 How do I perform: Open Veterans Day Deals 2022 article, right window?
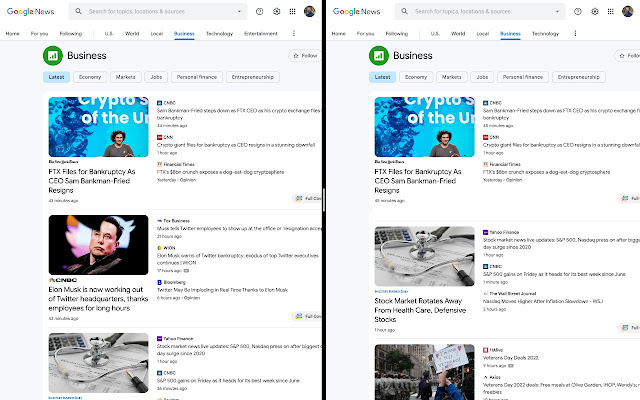tap(511, 358)
